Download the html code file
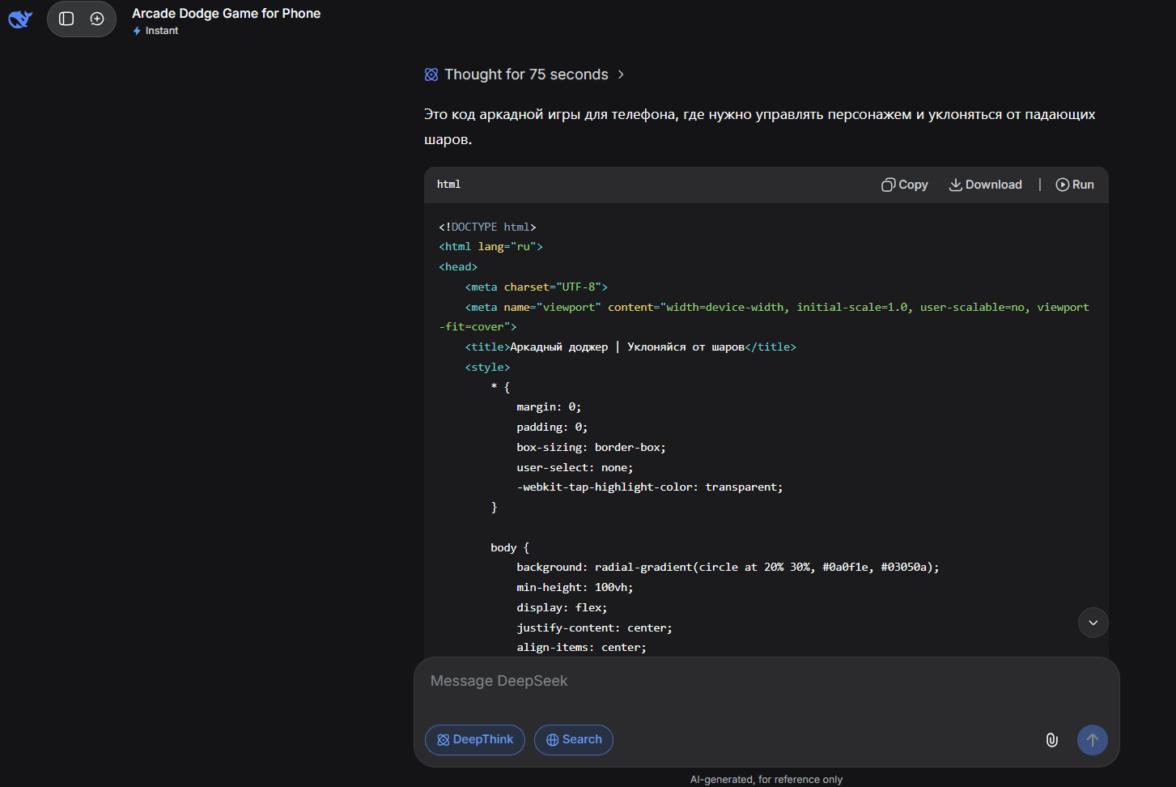Screen dimensions: 1176x787 (985, 185)
